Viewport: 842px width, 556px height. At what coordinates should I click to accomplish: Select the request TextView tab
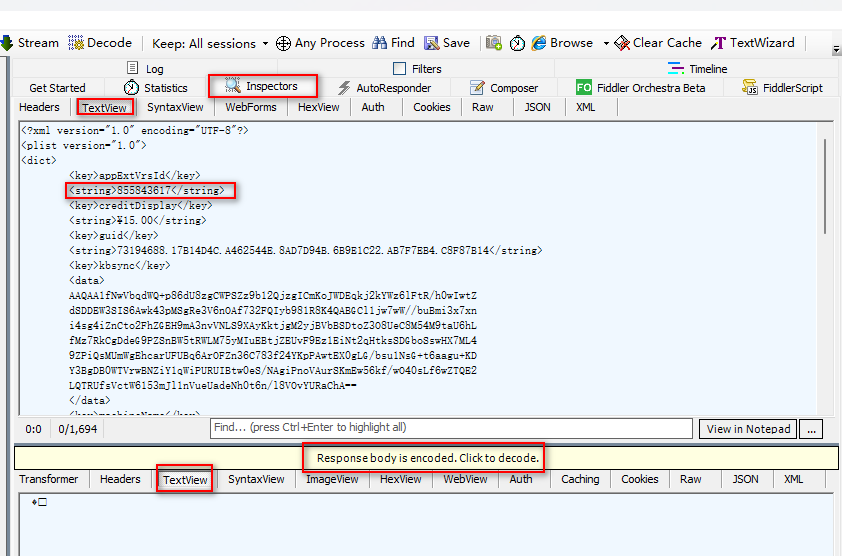pos(104,107)
